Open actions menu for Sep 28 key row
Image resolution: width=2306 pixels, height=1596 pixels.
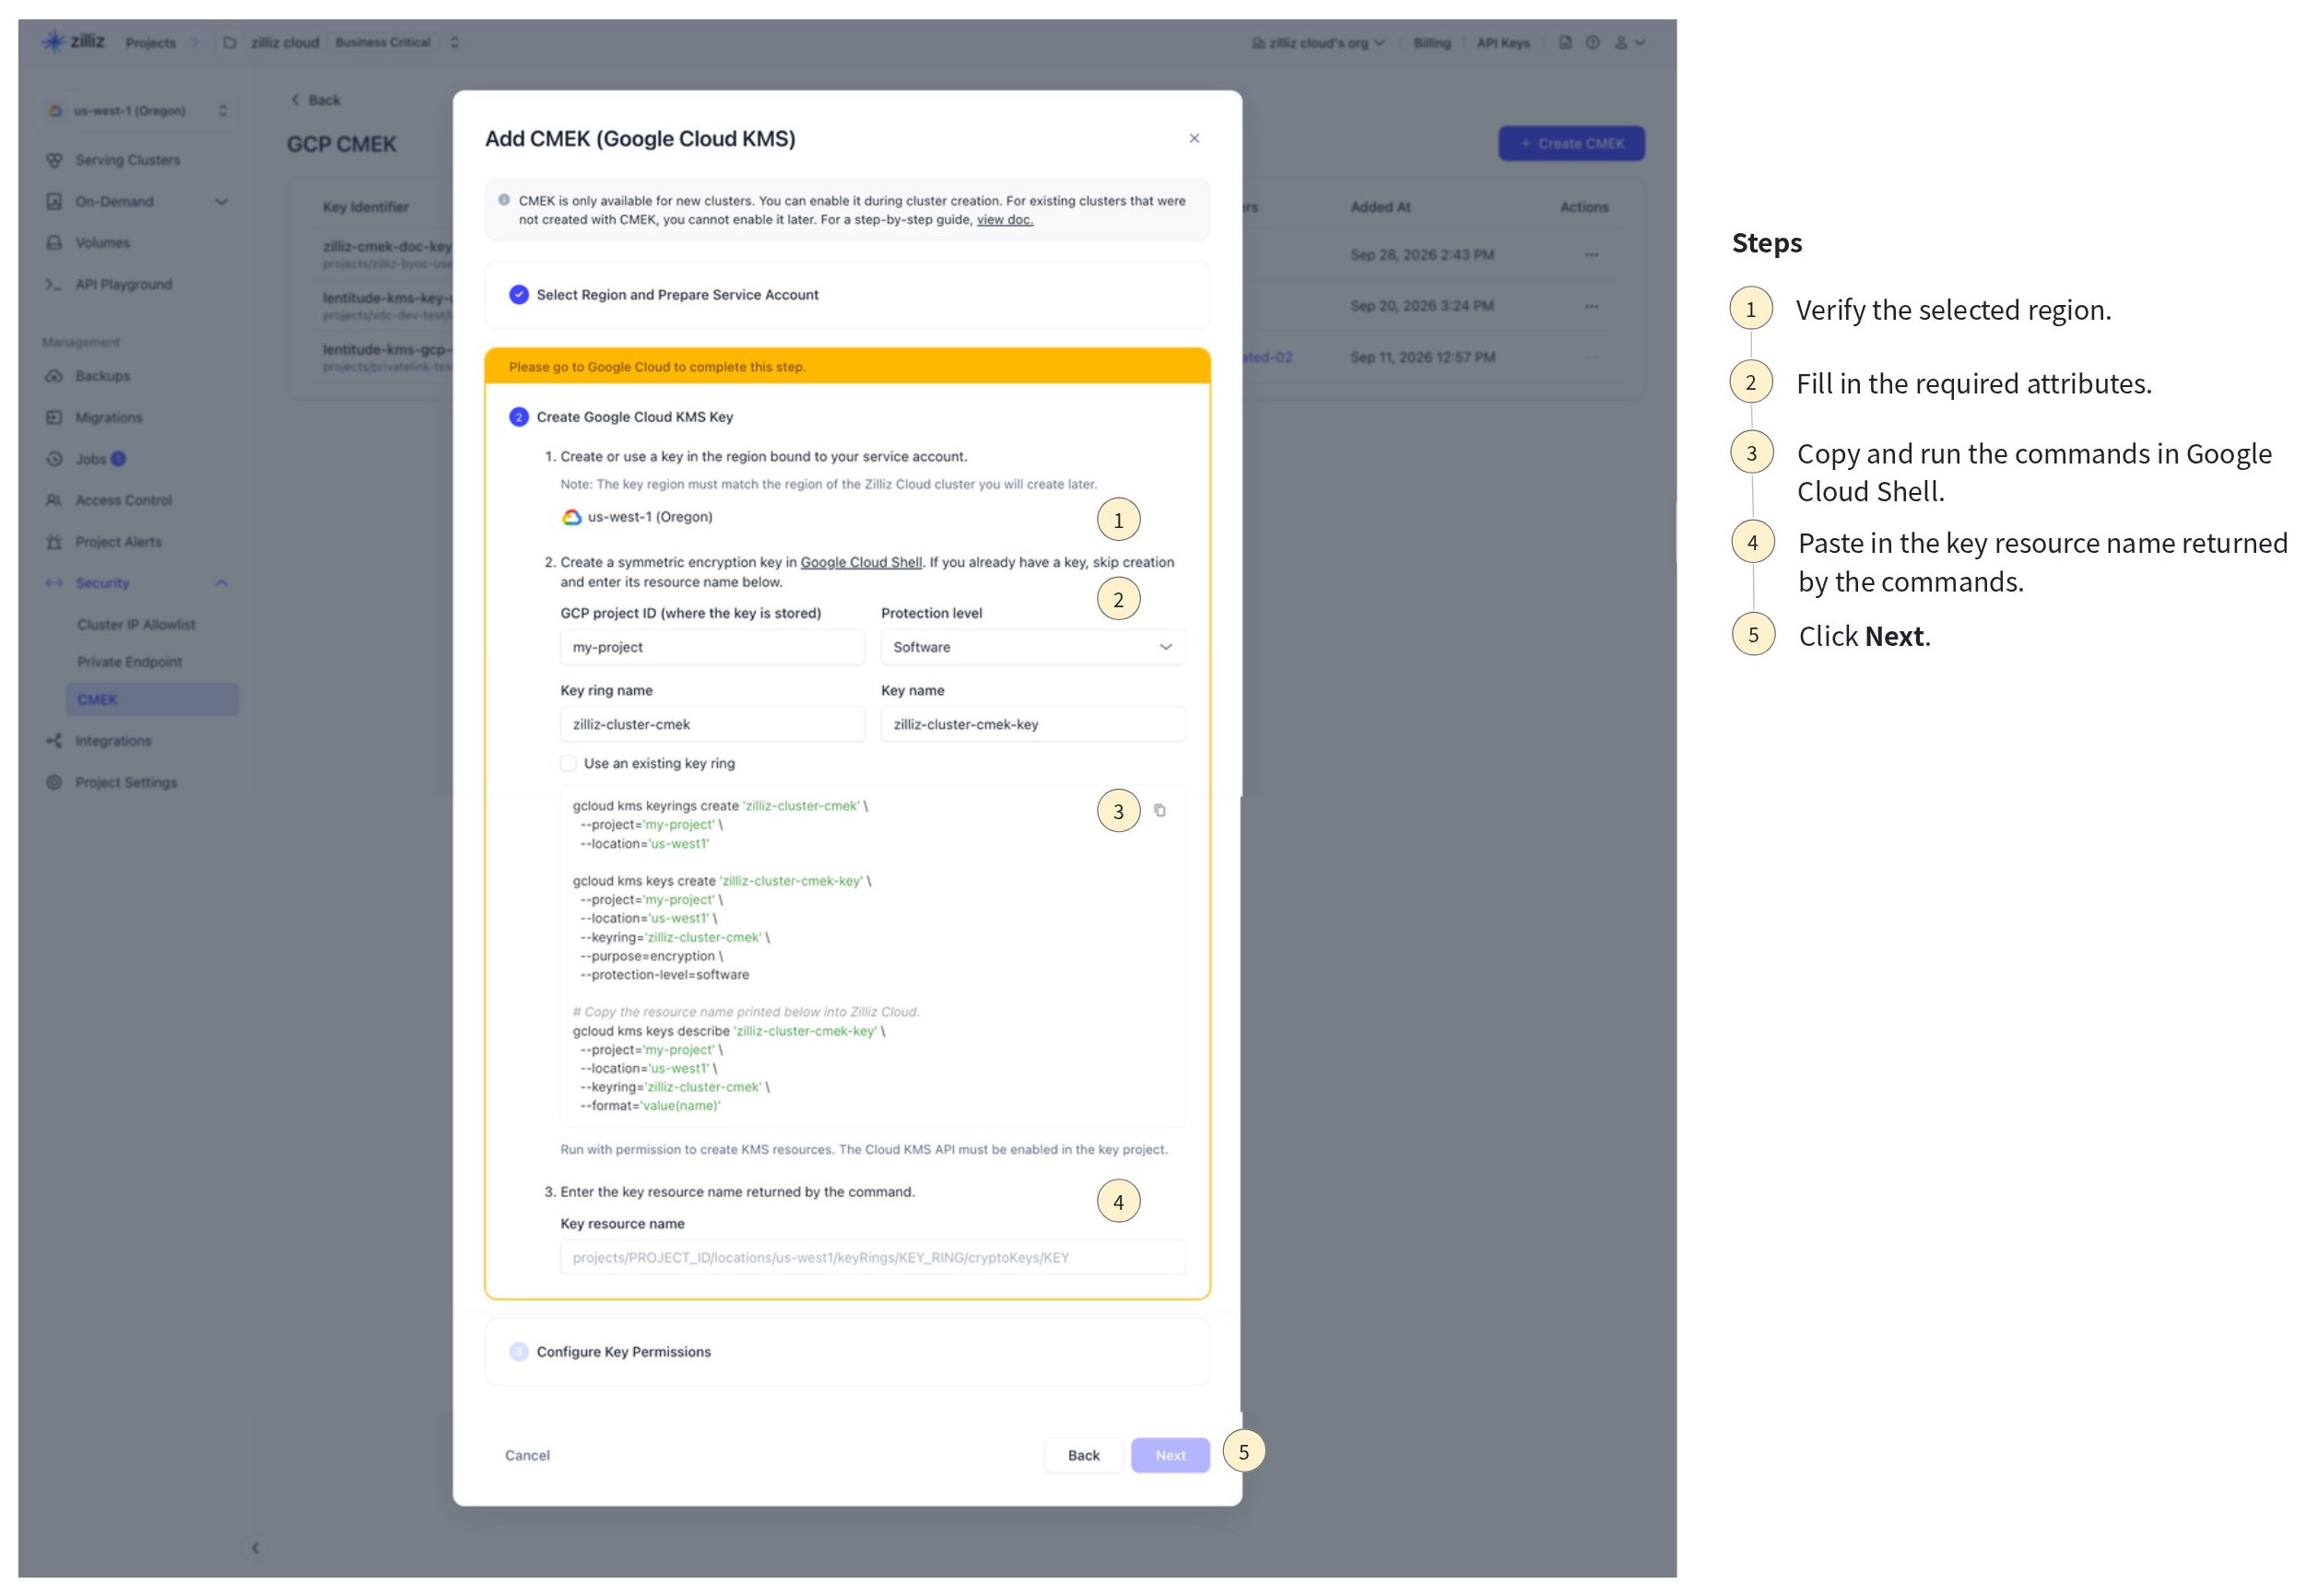click(1591, 255)
